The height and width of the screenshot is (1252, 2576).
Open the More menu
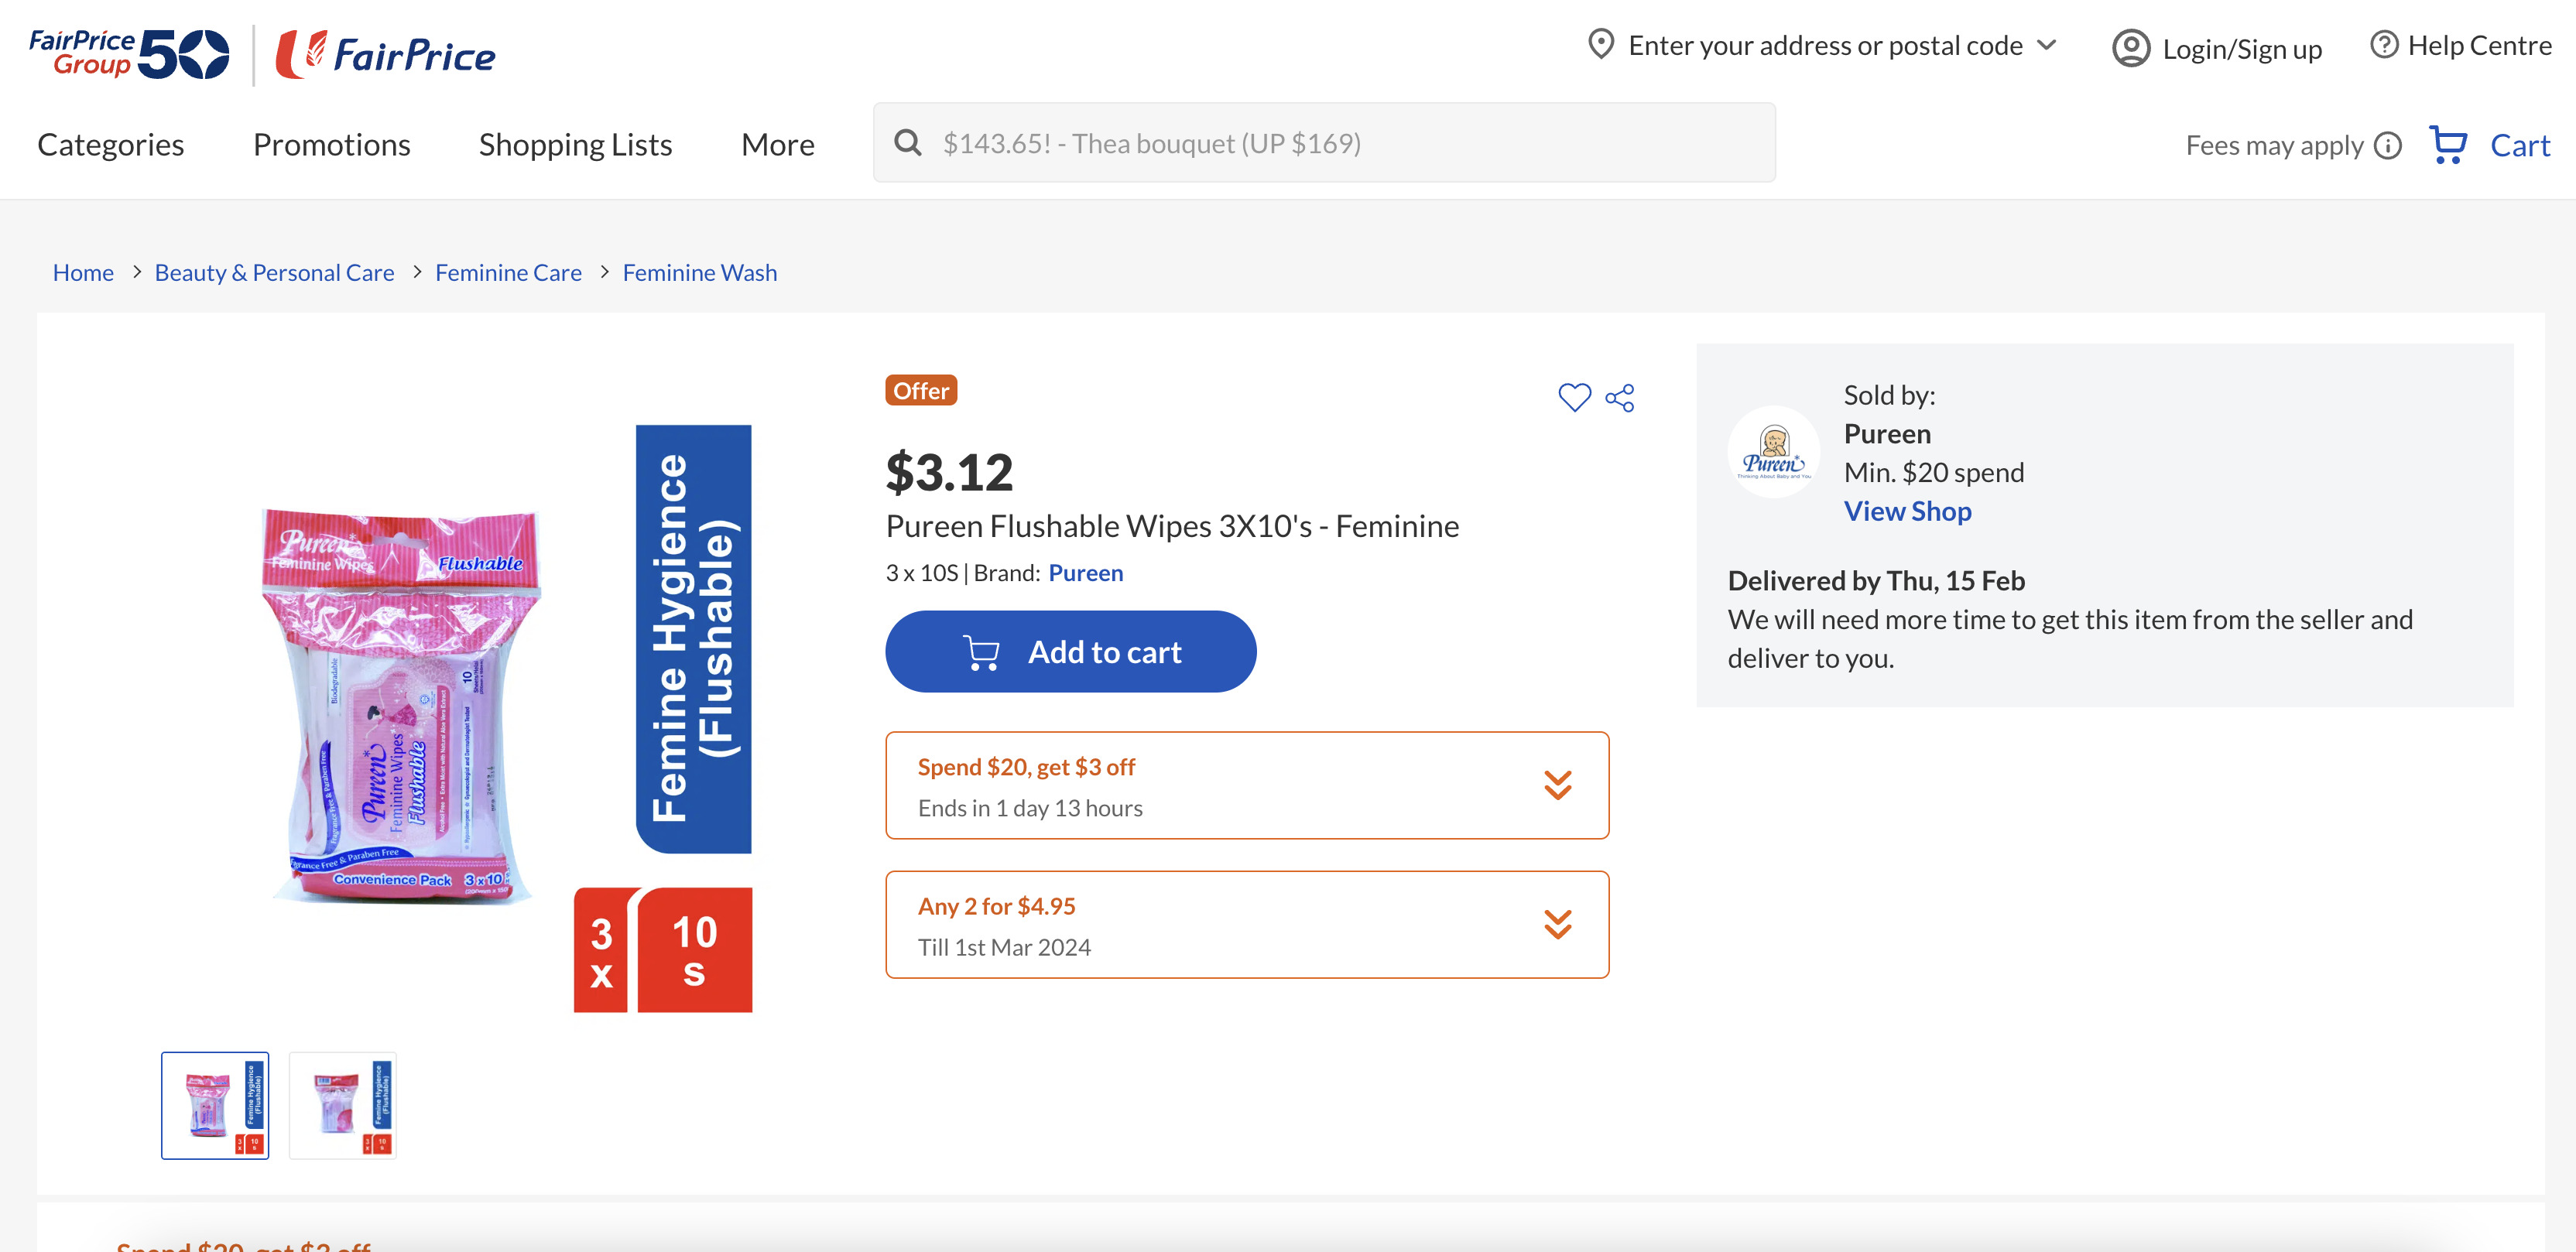coord(778,145)
